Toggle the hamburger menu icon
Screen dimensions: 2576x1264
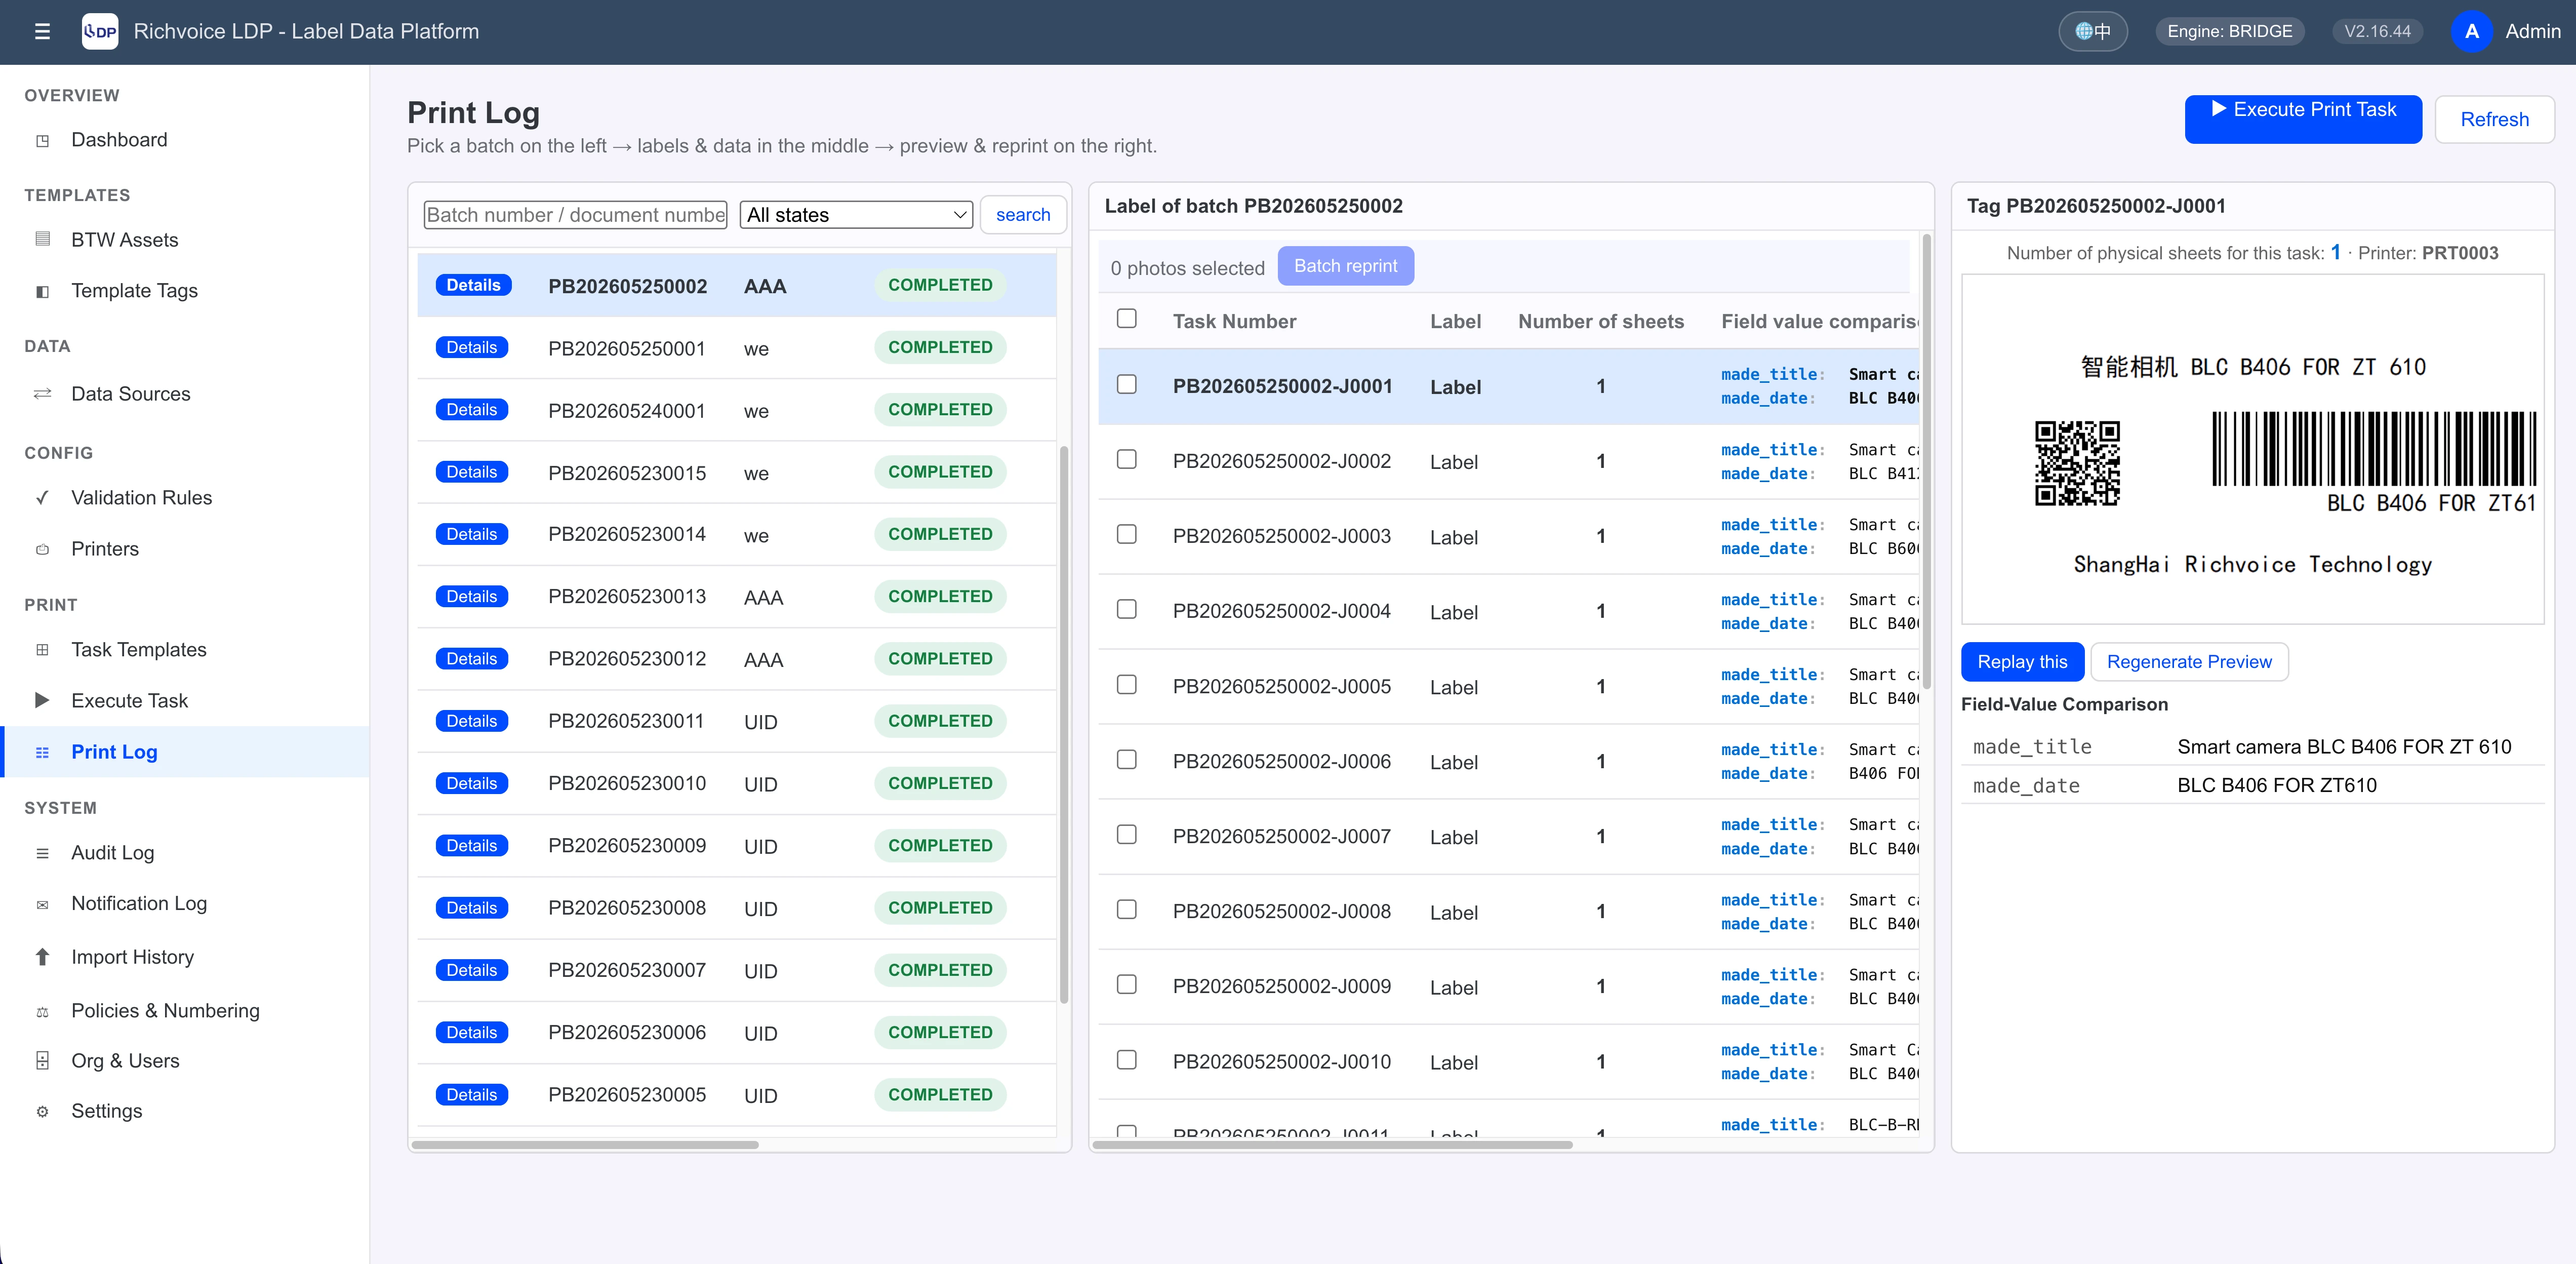point(42,31)
